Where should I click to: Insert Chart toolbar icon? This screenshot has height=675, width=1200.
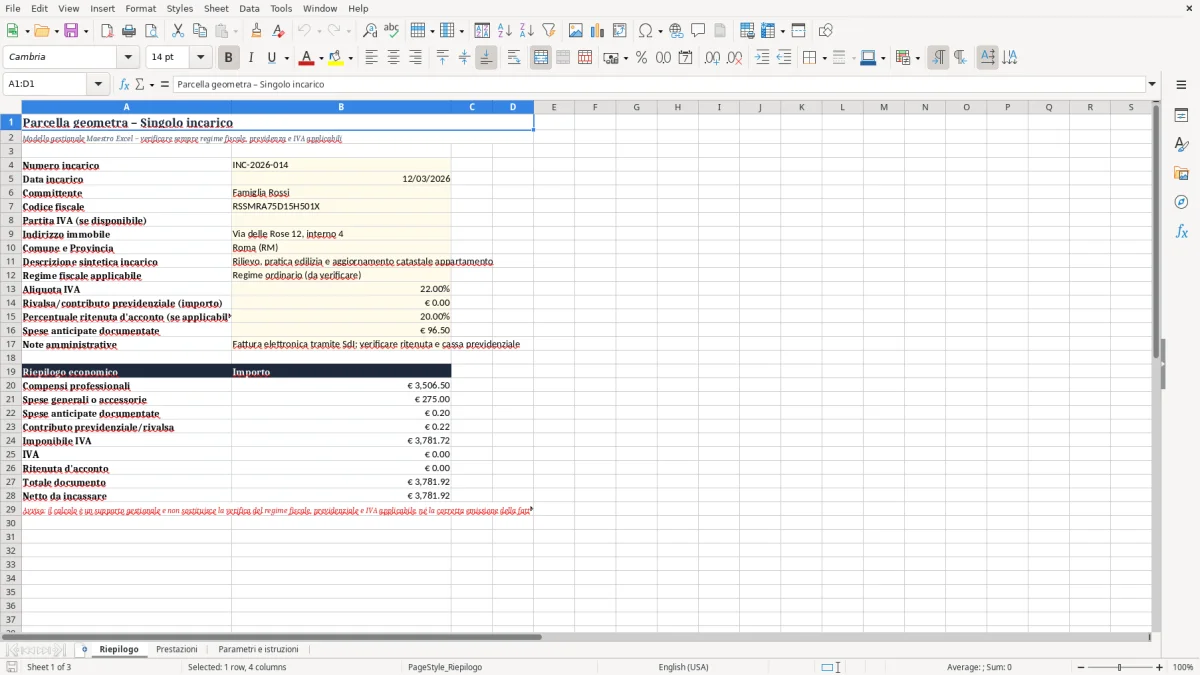pos(598,31)
